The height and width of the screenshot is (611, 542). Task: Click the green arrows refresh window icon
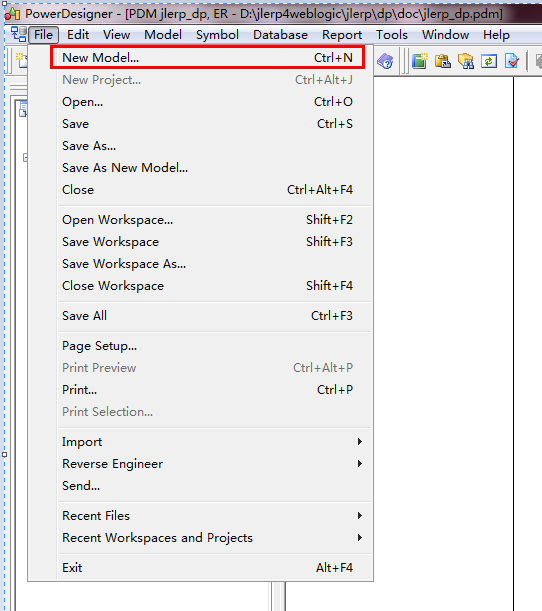489,61
